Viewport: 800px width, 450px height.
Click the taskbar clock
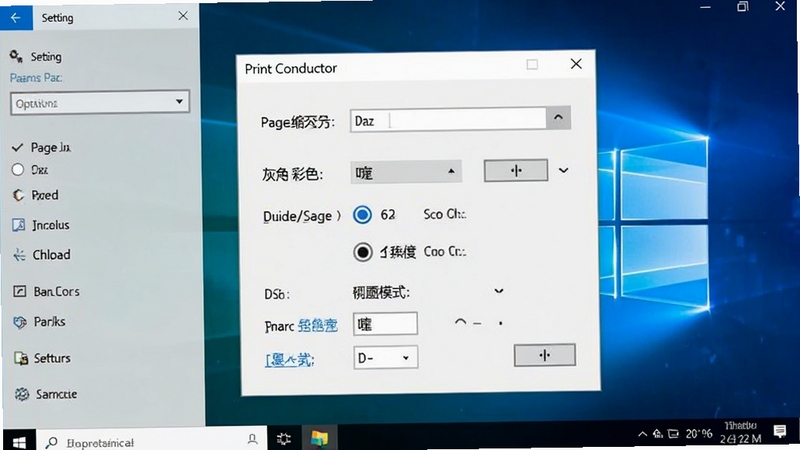coord(740,432)
